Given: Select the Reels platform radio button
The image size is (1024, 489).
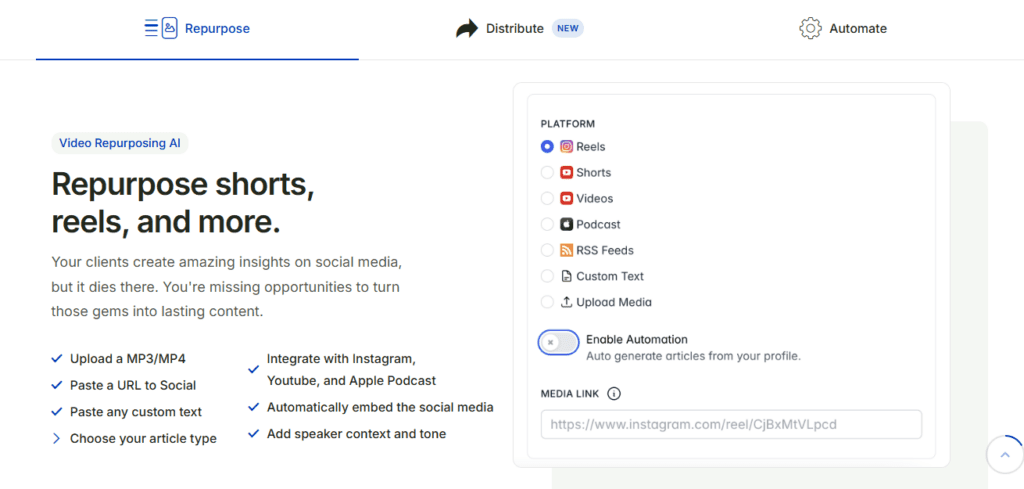Looking at the screenshot, I should (547, 147).
